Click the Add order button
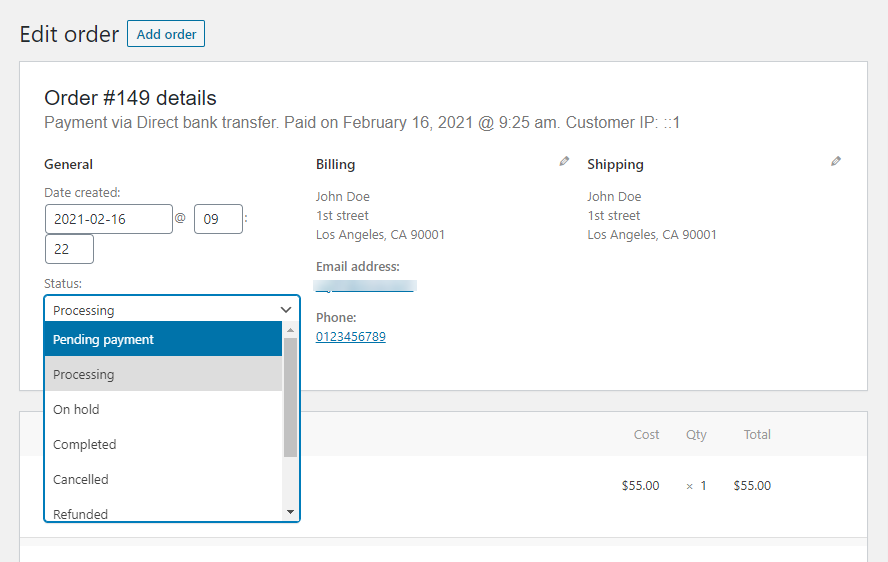This screenshot has width=888, height=562. click(166, 34)
